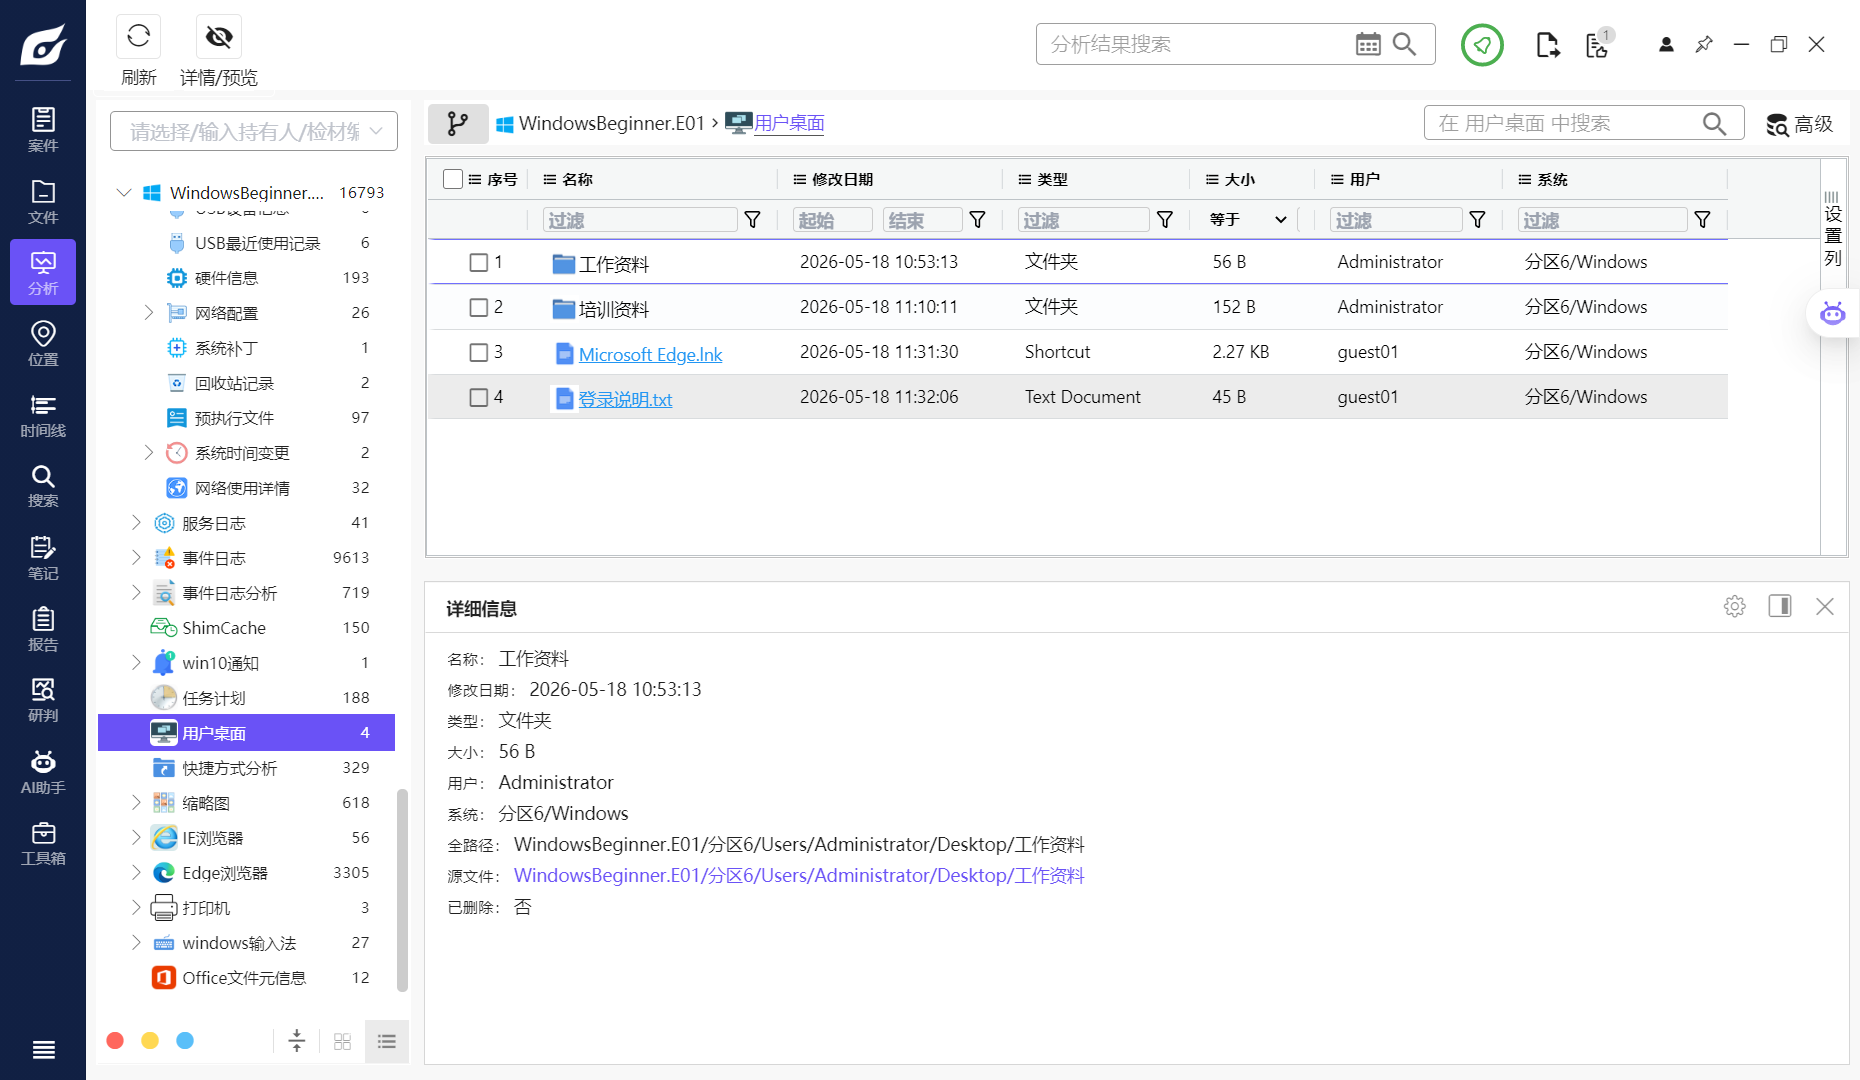
Task: Expand the 服务日志 tree node
Action: tap(136, 522)
